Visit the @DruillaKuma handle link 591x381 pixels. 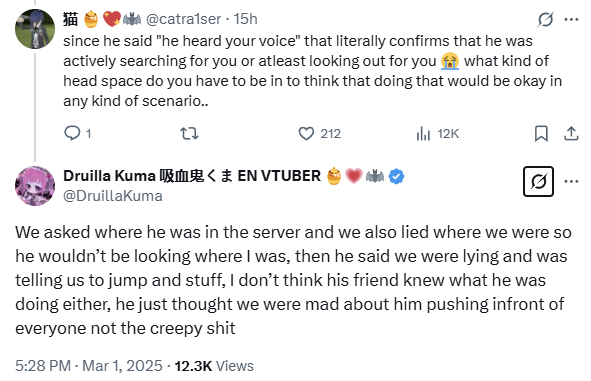(113, 196)
